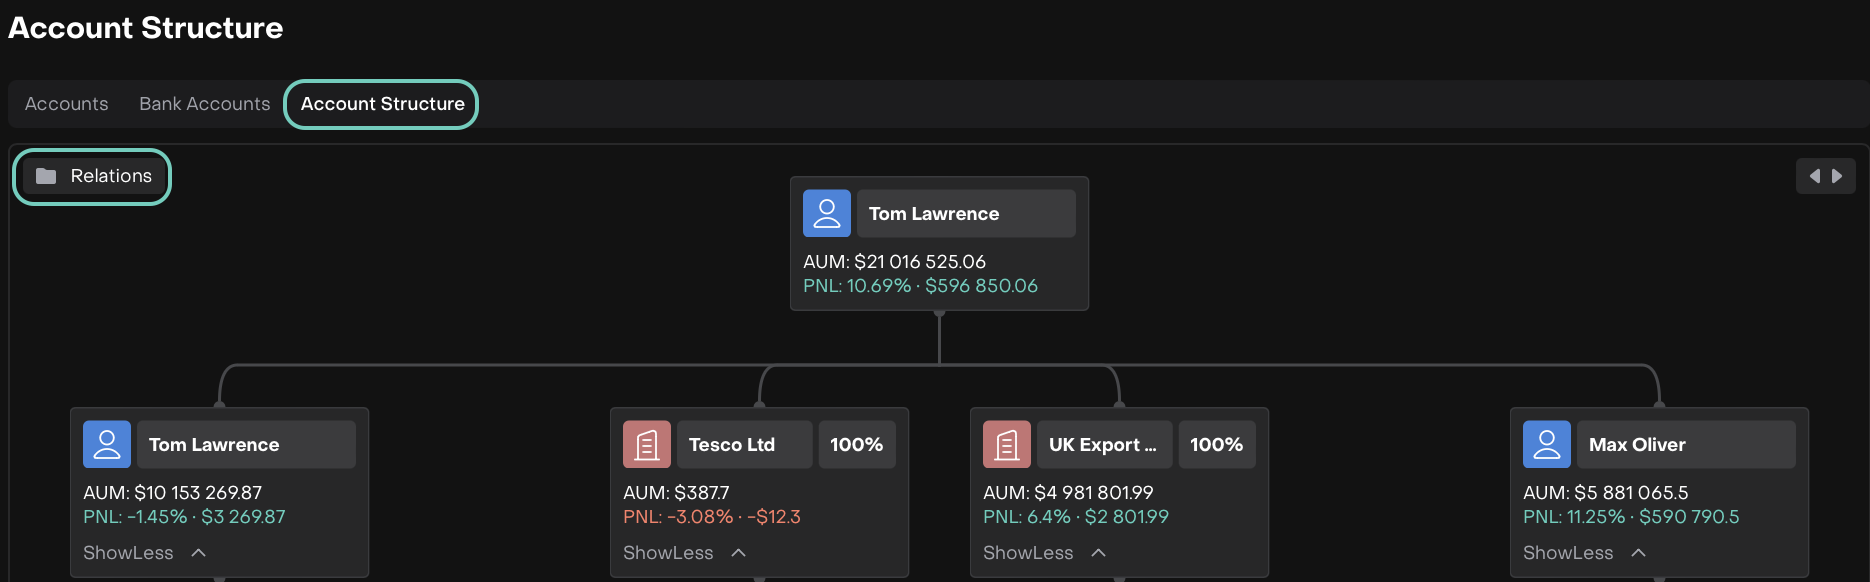Click the root Tom Lawrence person icon
This screenshot has width=1870, height=582.
(826, 214)
